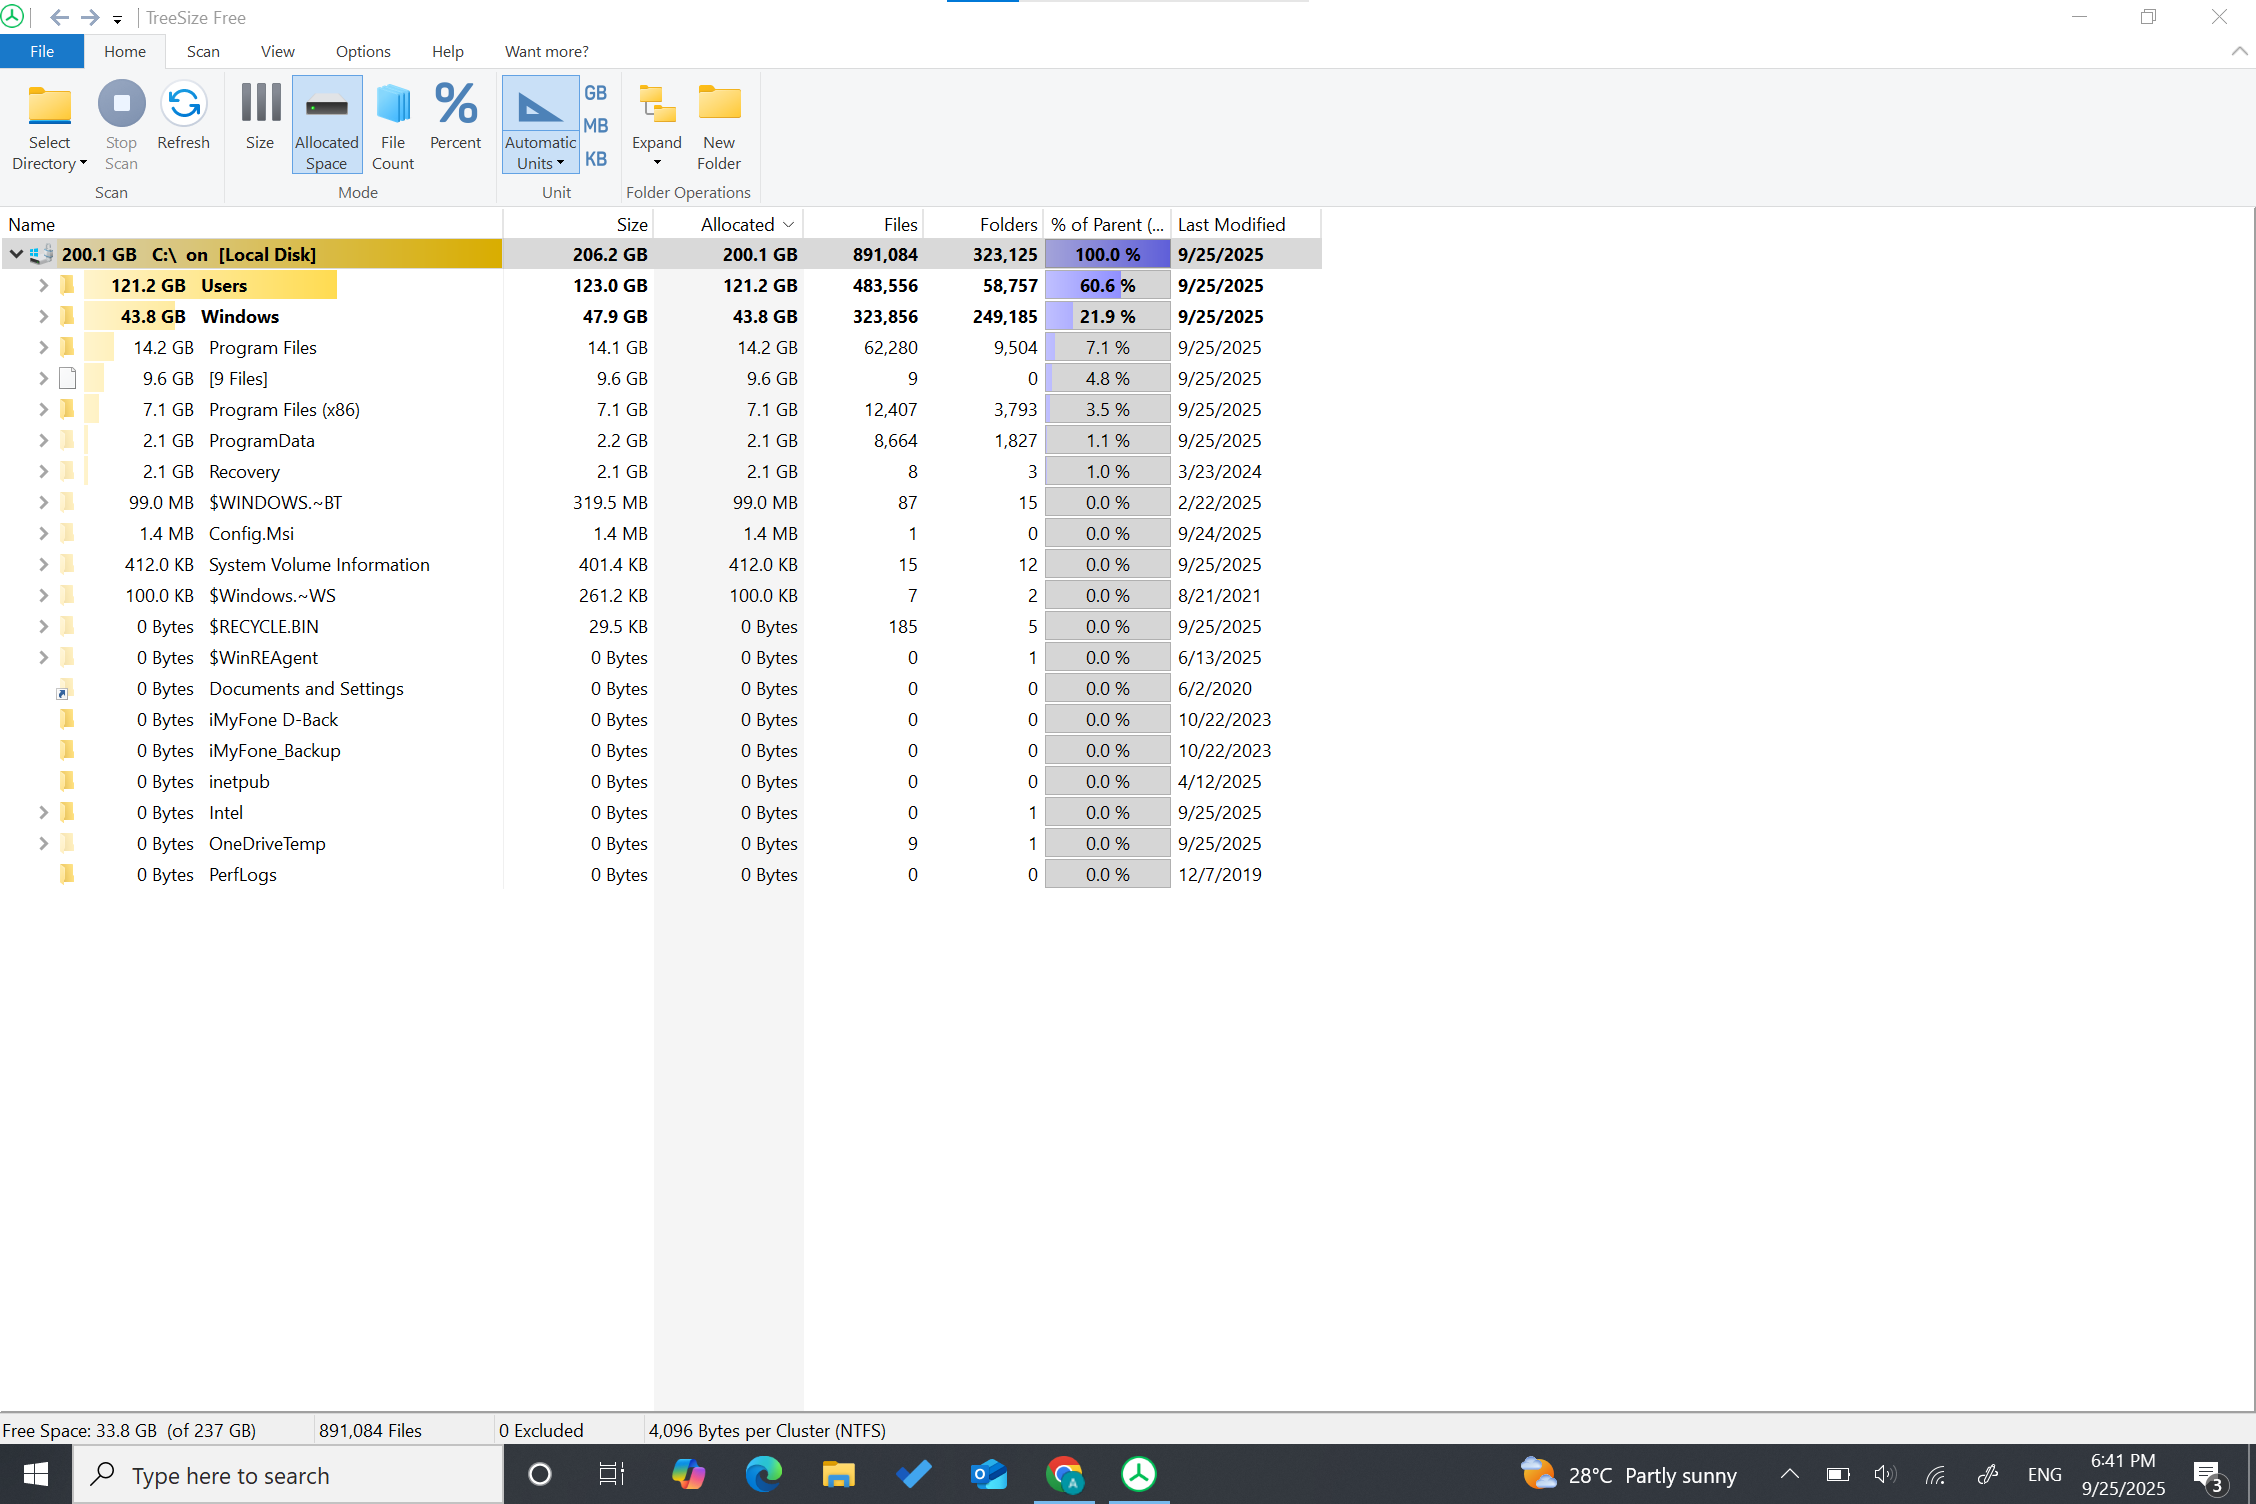Screen dimensions: 2256x1504
Task: Open the Options menu
Action: click(362, 51)
